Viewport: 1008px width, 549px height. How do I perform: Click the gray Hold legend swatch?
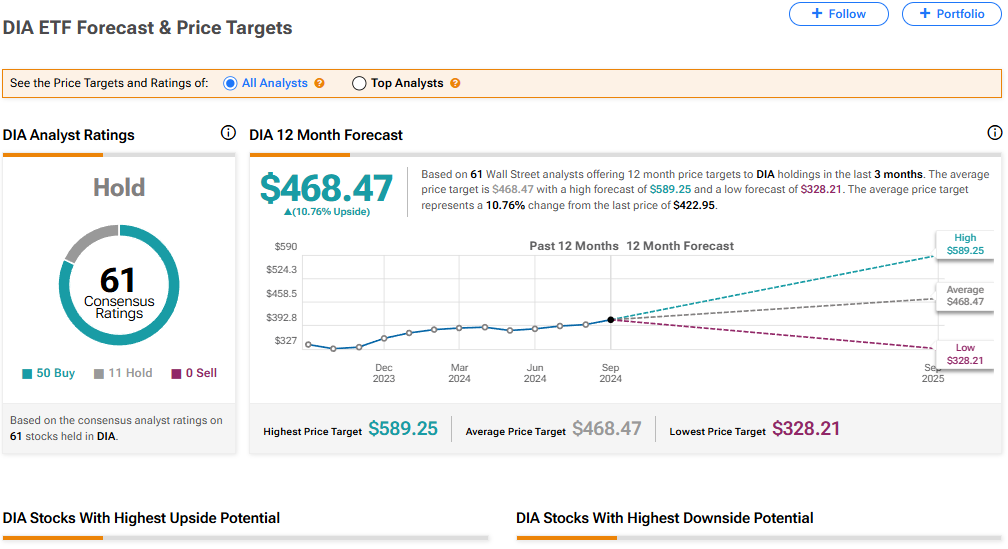[x=98, y=374]
